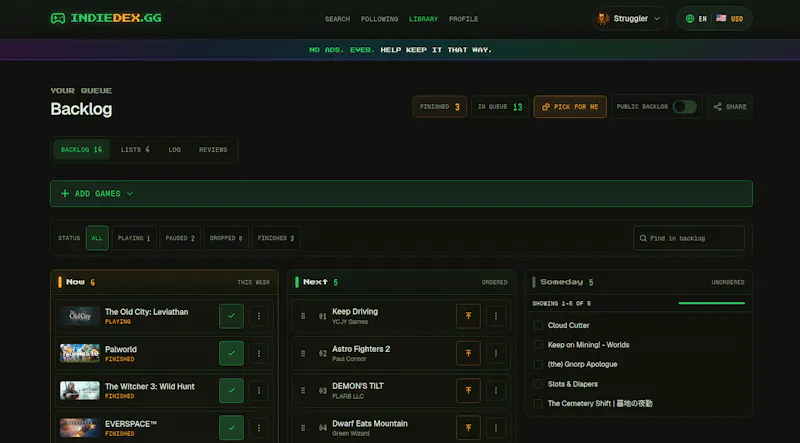Filter backlog by Paused status
Image resolution: width=800 pixels, height=443 pixels.
180,238
